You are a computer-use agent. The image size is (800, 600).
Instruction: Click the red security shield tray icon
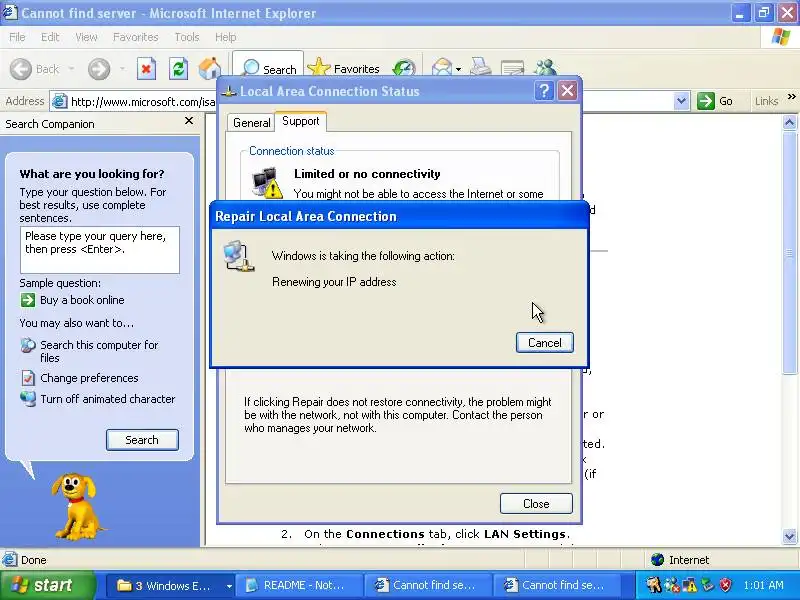[725, 585]
